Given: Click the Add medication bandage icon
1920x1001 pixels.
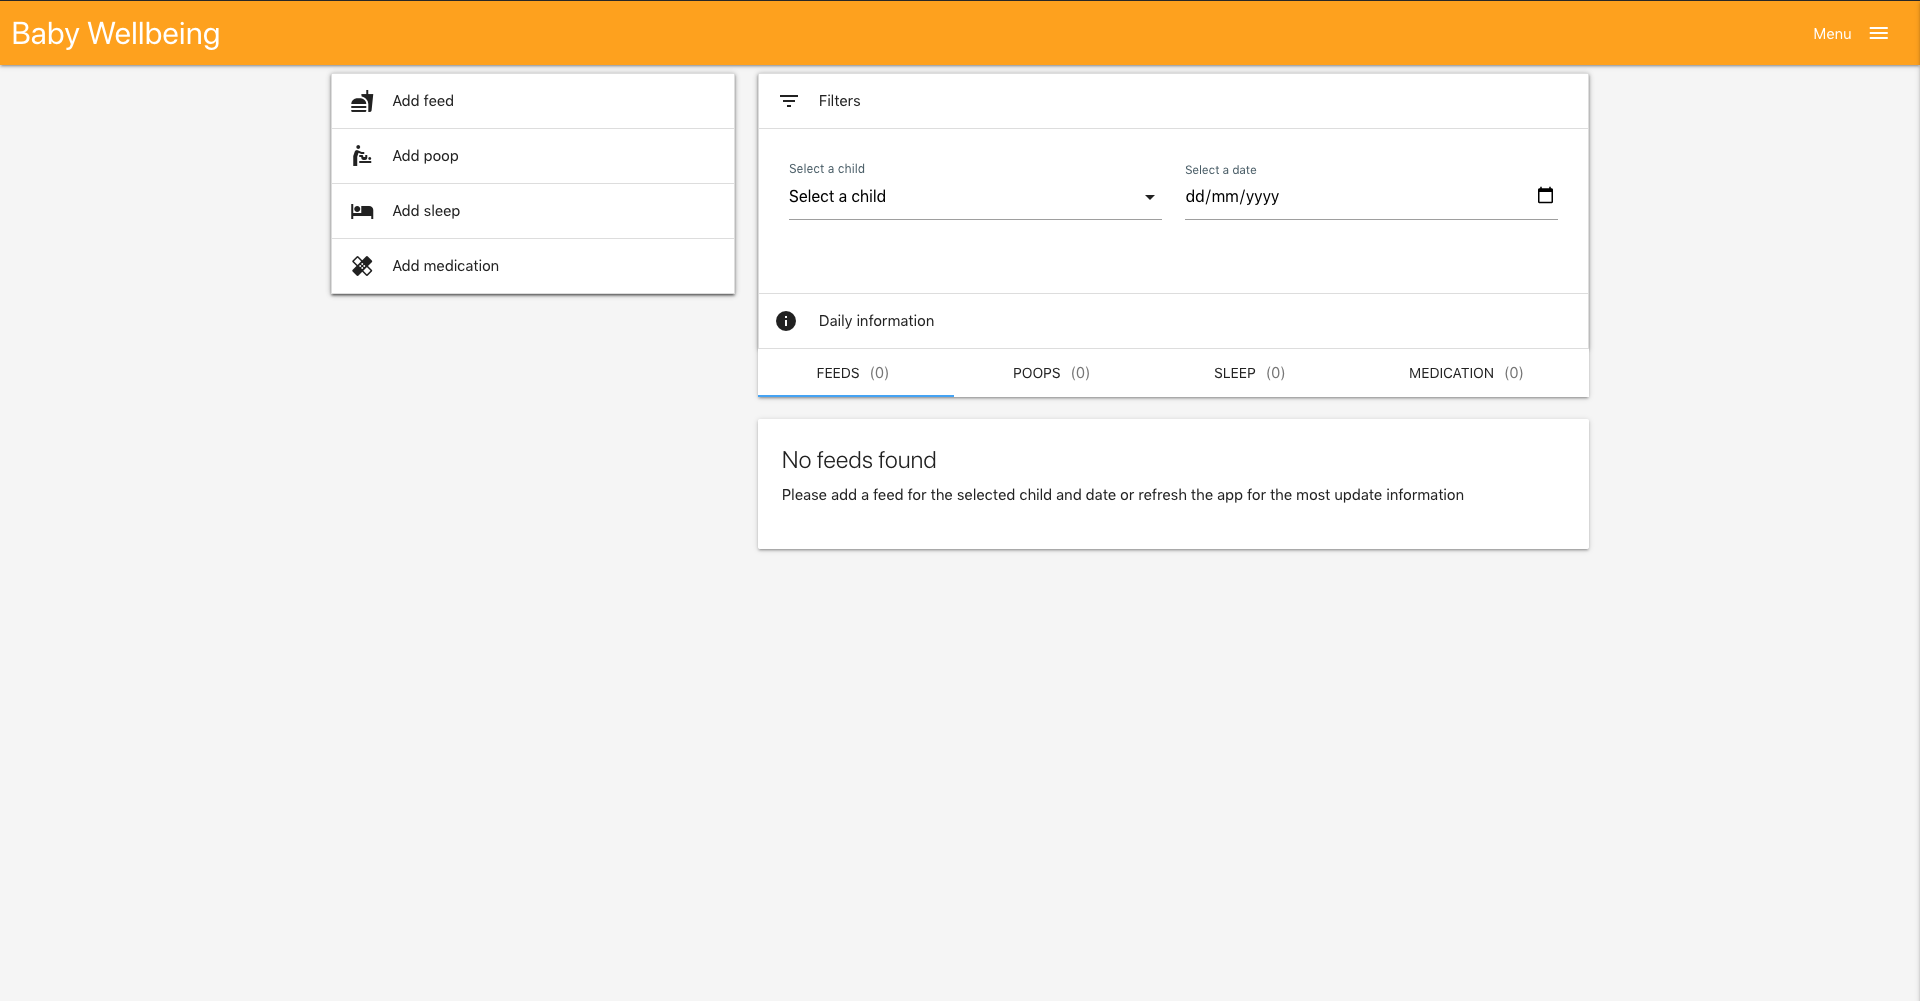Looking at the screenshot, I should pos(362,266).
